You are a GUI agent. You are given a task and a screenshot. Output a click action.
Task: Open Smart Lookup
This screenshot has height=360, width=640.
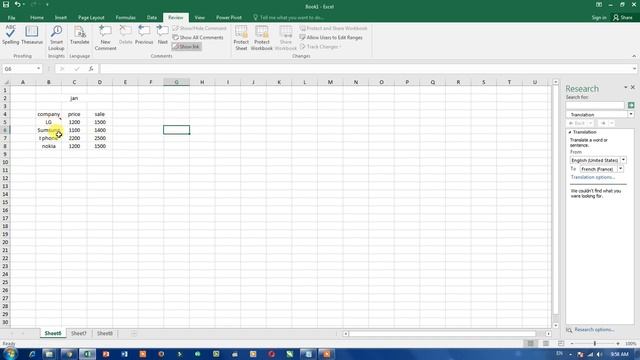pos(56,38)
